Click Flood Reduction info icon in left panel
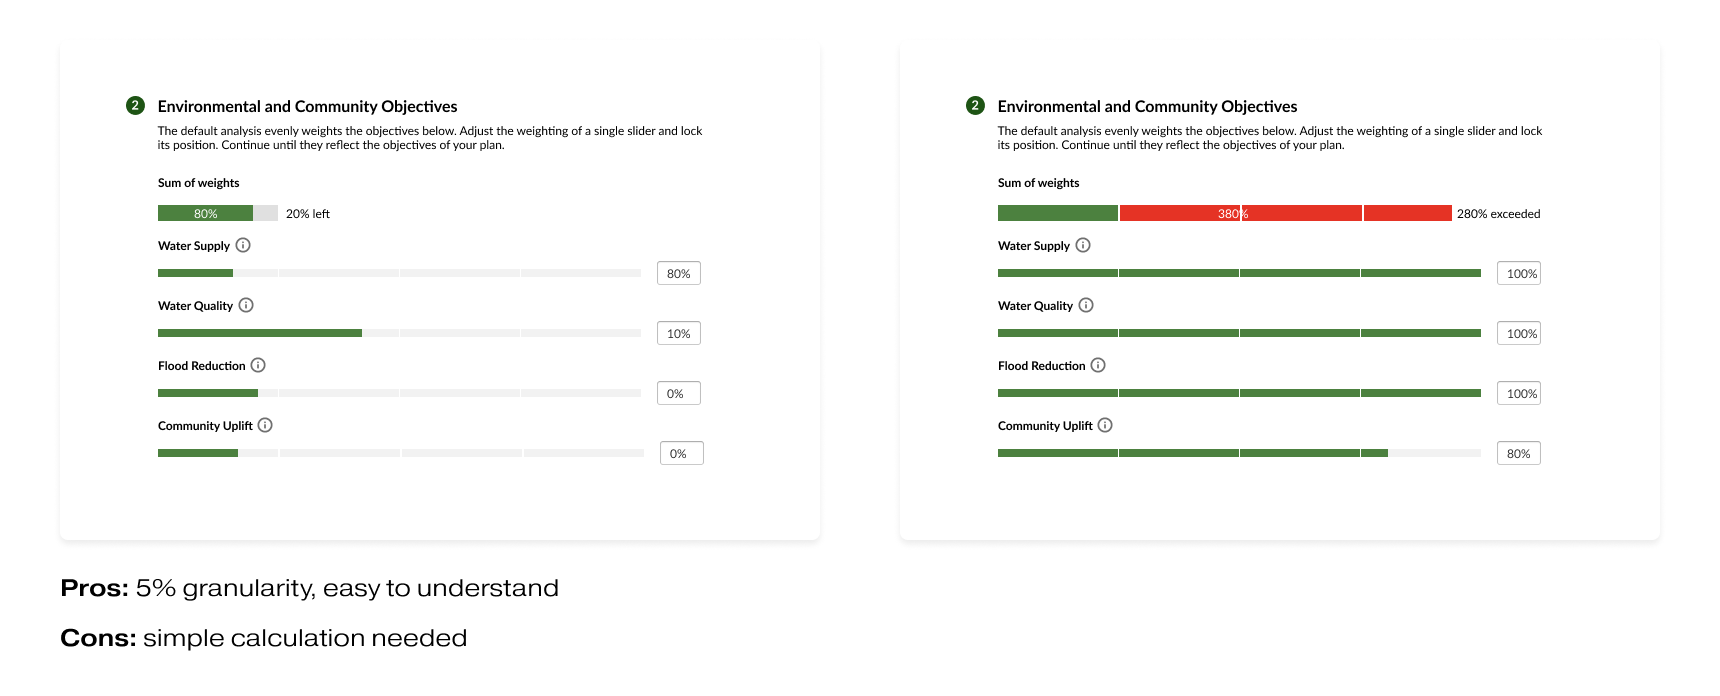 coord(258,365)
